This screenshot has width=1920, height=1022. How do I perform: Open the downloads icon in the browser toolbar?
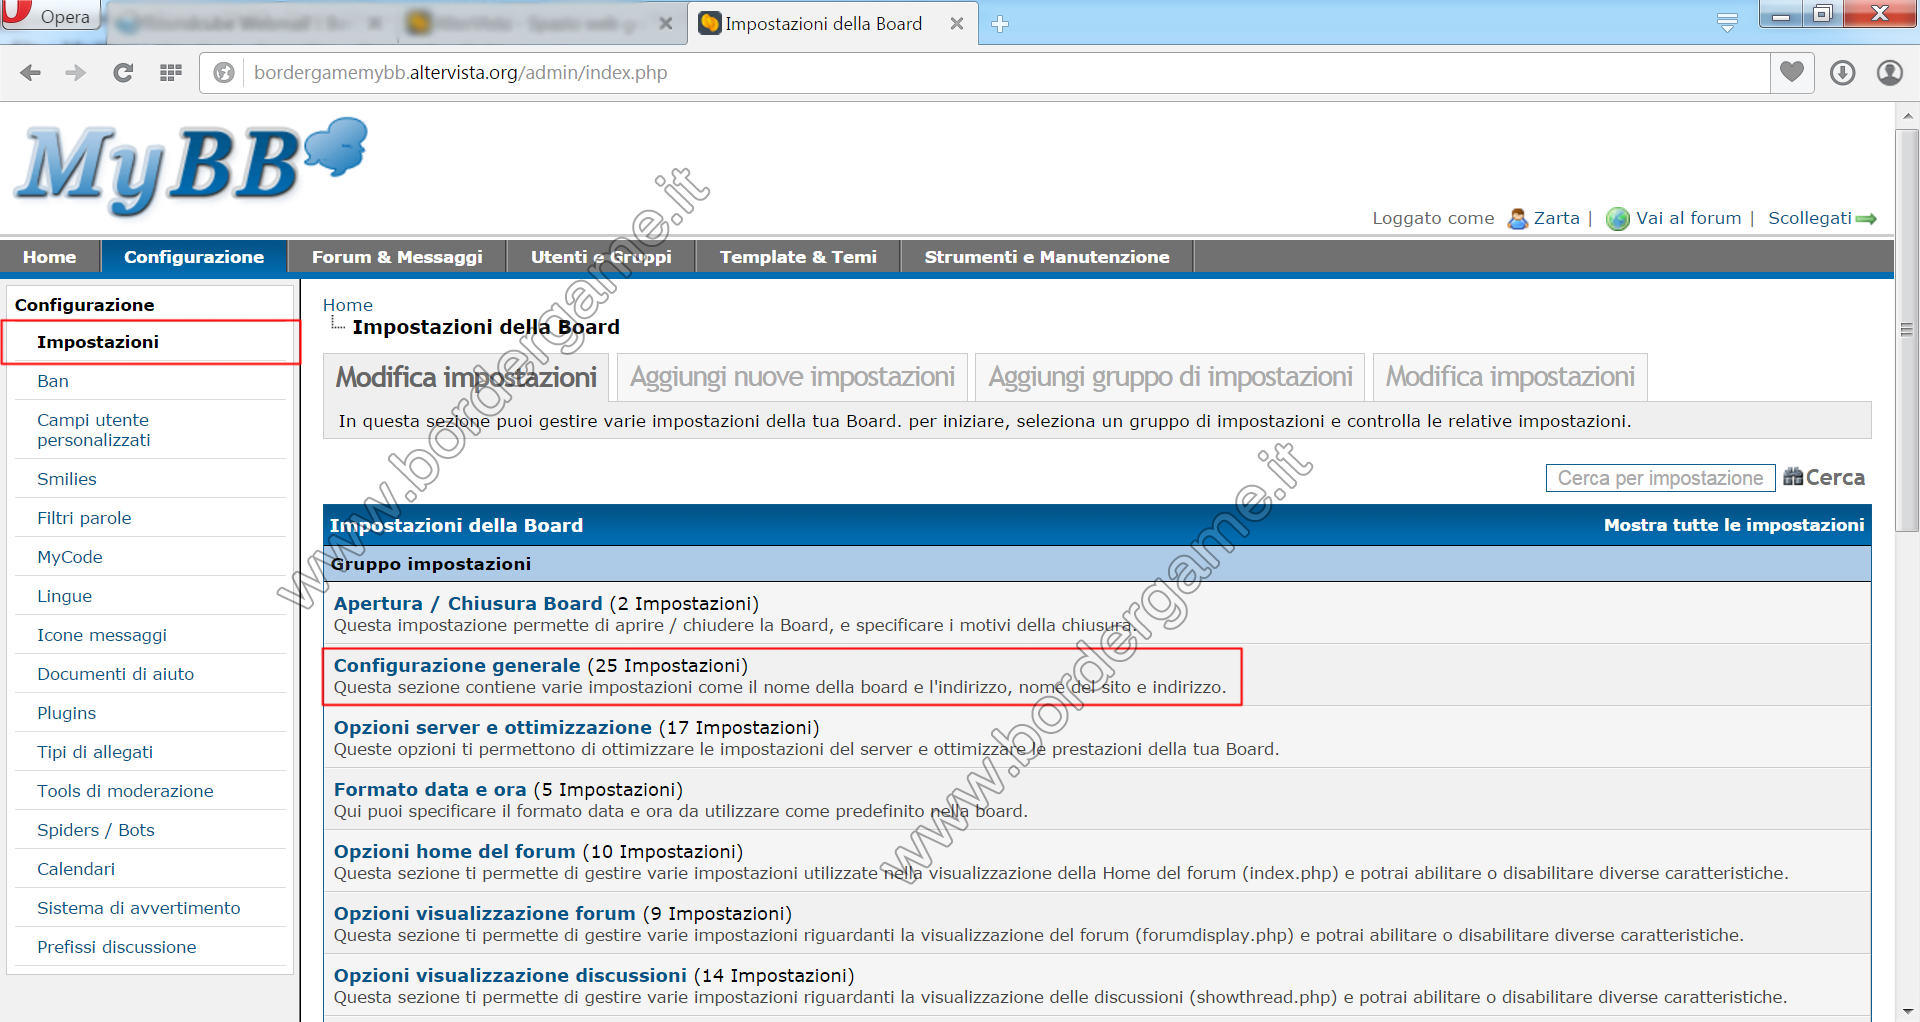coord(1843,73)
